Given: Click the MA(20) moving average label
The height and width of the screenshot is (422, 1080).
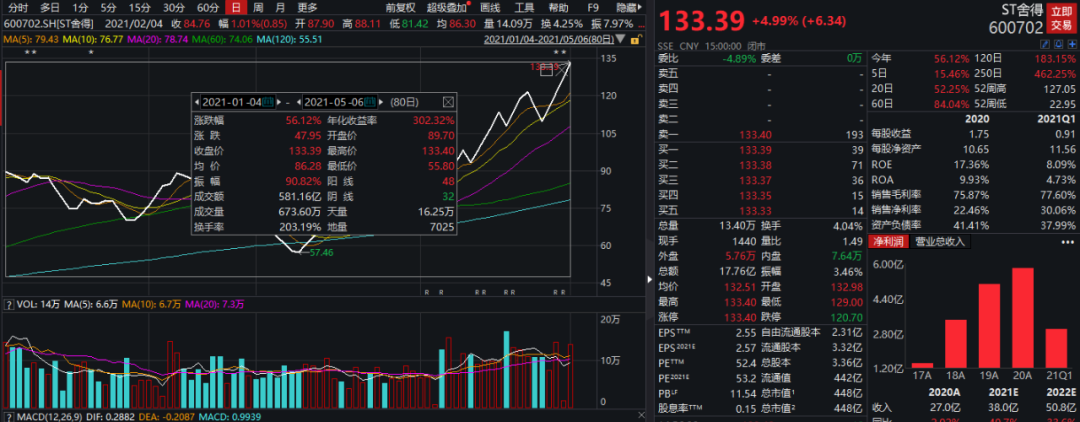Looking at the screenshot, I should (157, 39).
